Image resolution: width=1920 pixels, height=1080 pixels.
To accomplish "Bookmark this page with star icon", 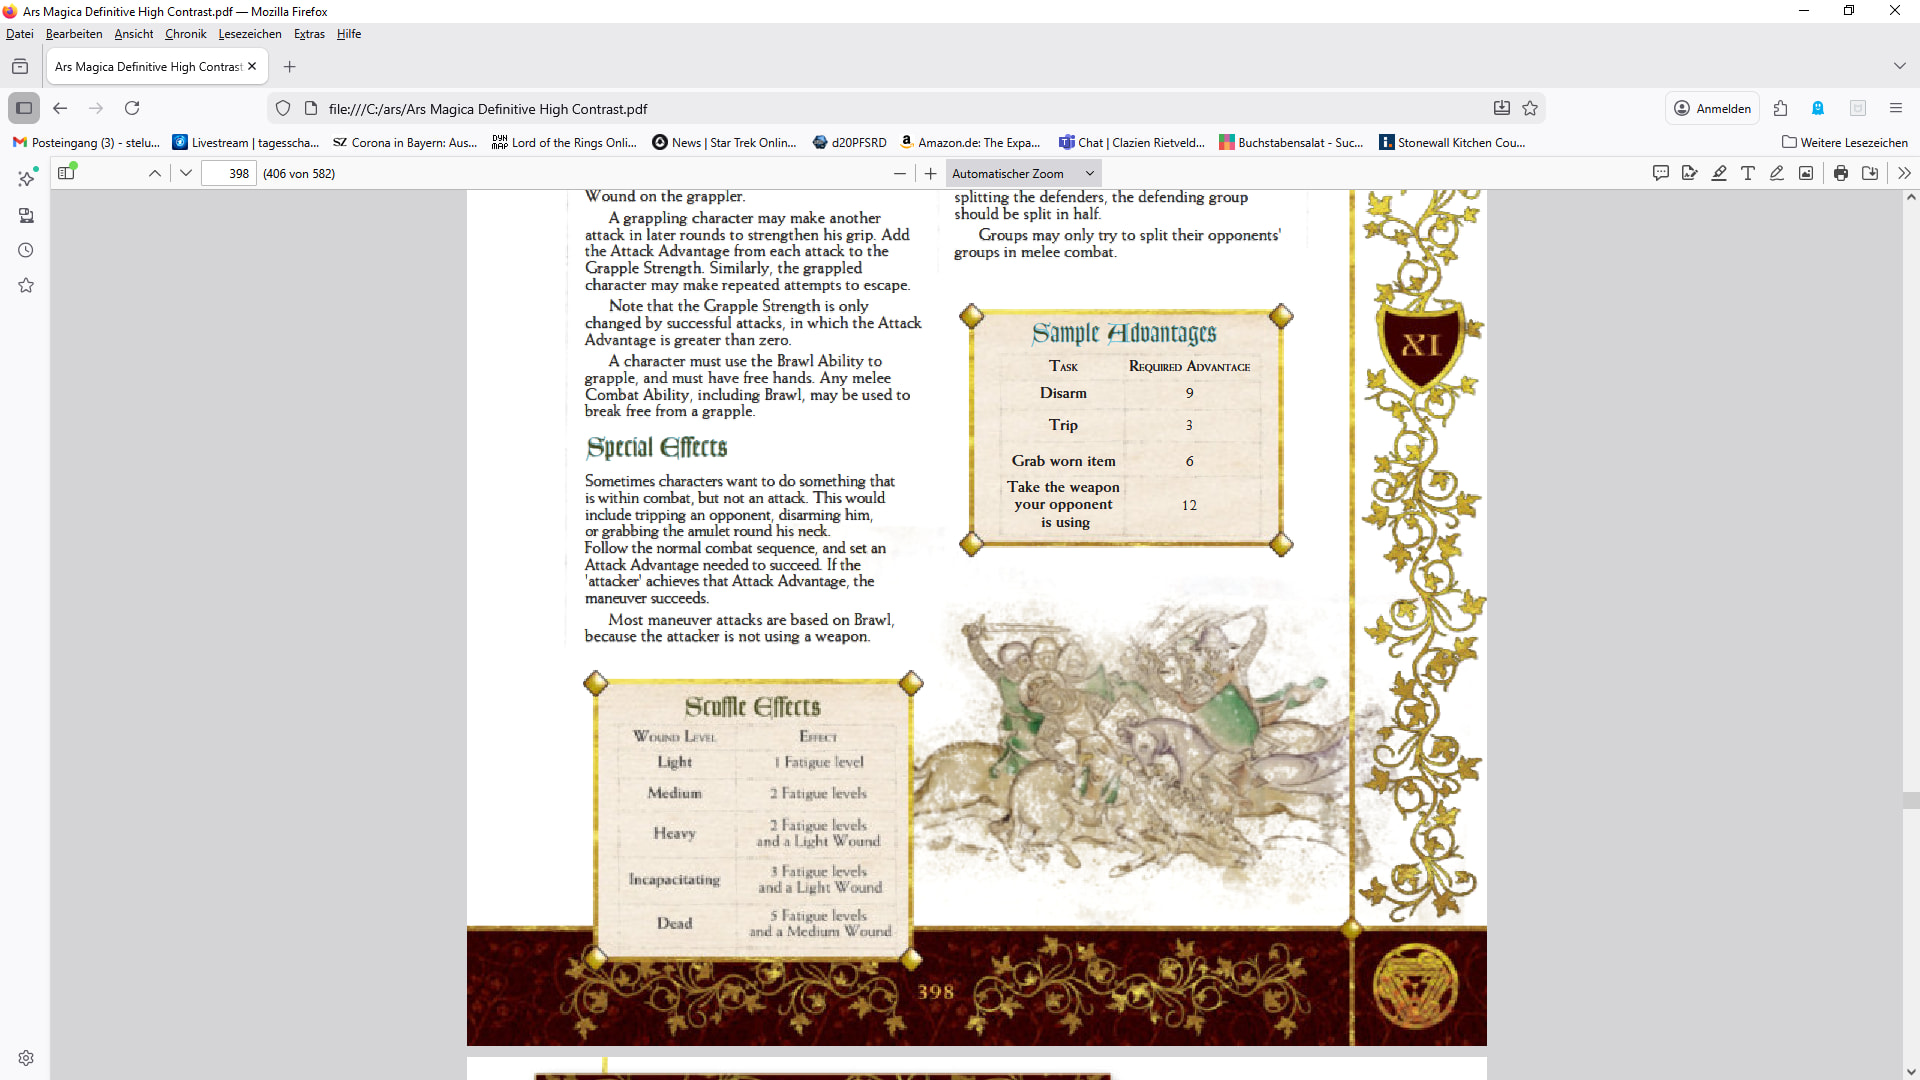I will (x=1530, y=108).
